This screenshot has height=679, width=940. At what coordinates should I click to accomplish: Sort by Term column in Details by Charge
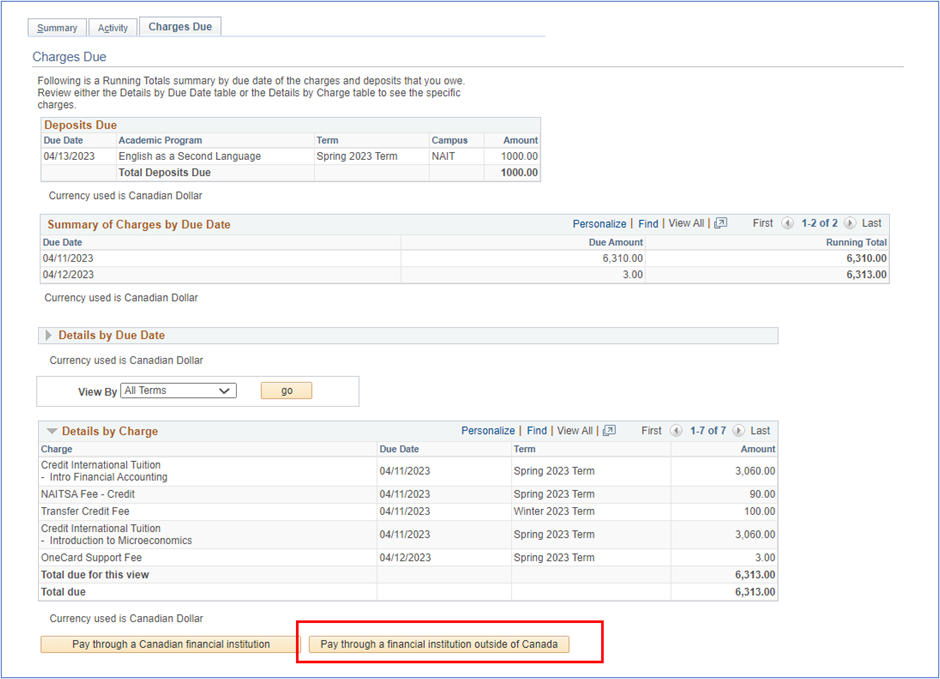[x=525, y=449]
